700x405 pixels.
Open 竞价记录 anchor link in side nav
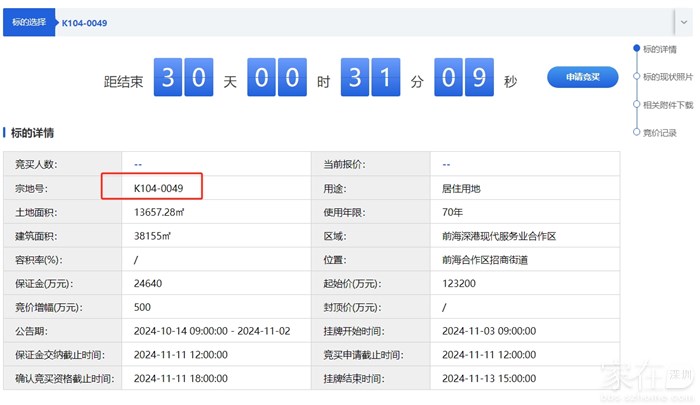(x=659, y=132)
